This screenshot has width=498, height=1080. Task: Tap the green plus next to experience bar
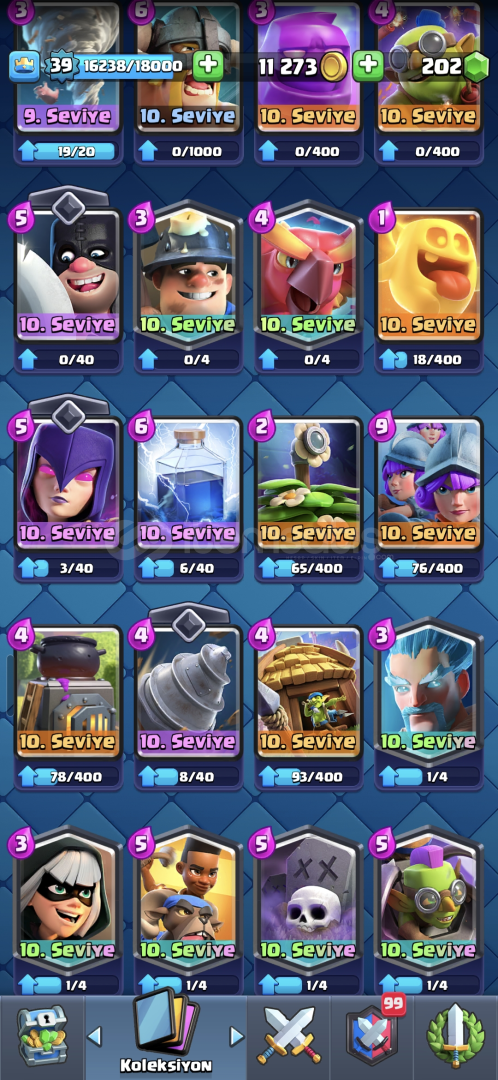coord(207,66)
